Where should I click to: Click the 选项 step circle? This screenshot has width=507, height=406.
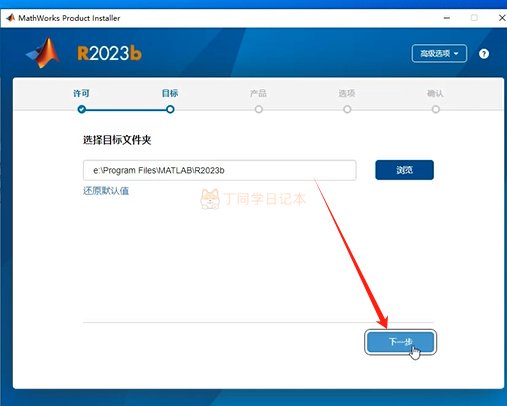[347, 109]
